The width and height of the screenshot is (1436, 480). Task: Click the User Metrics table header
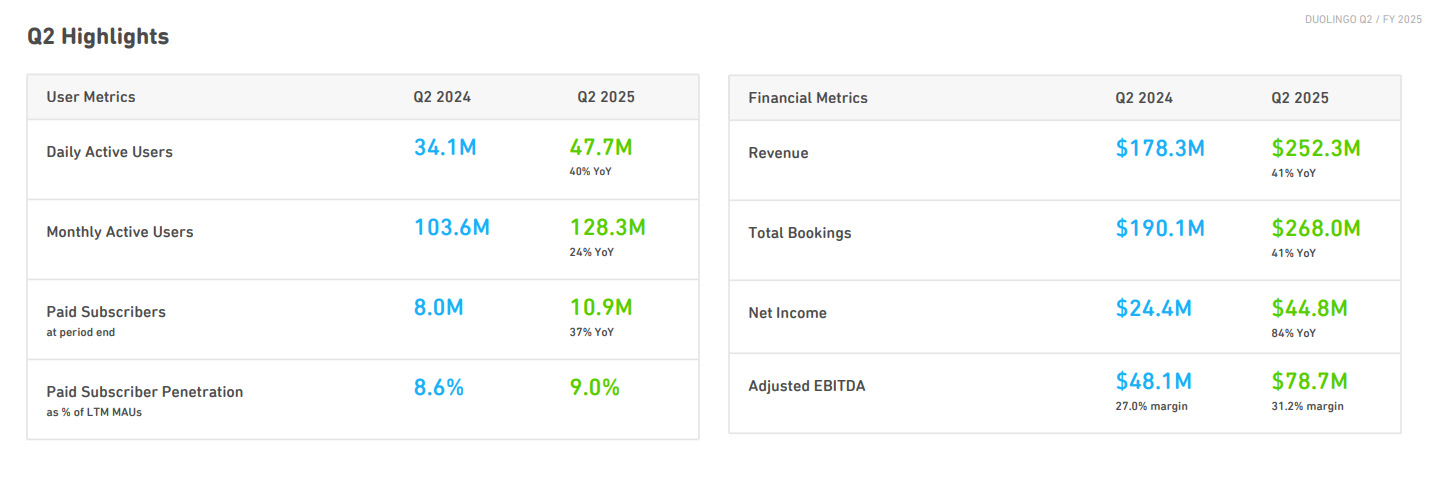tap(91, 97)
